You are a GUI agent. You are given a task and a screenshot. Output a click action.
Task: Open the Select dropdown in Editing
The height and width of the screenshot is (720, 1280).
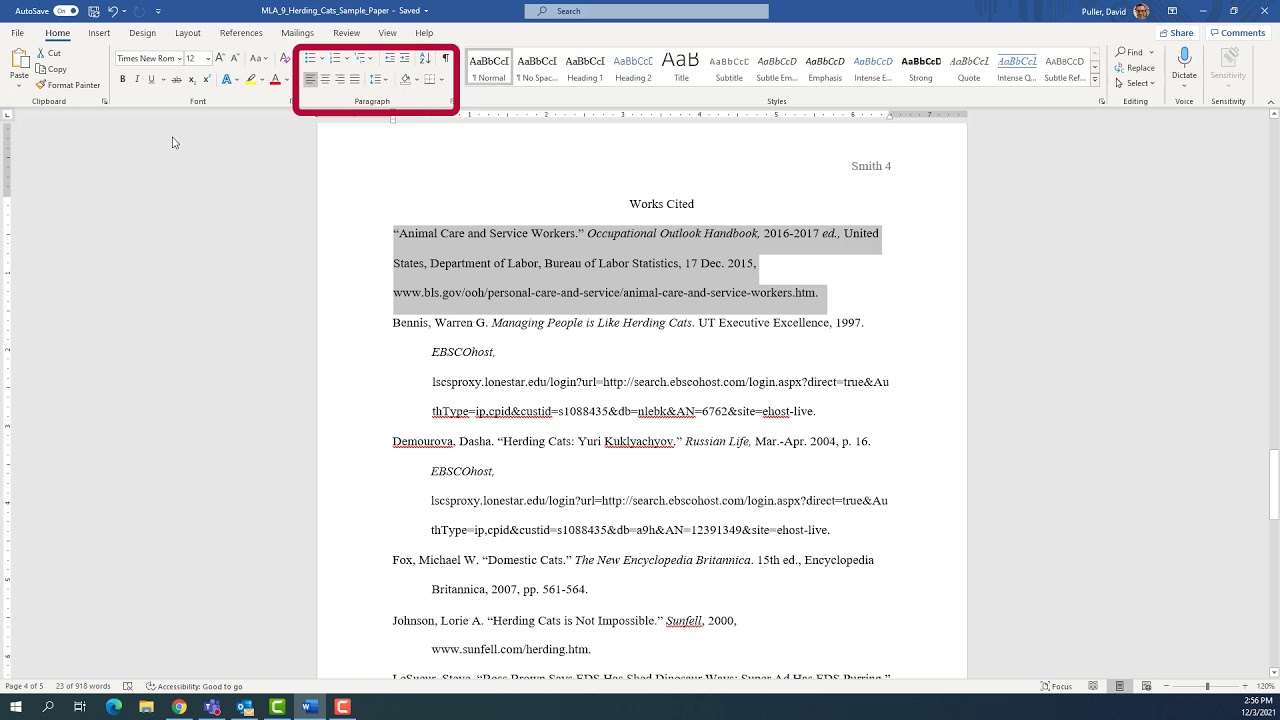[x=1137, y=84]
